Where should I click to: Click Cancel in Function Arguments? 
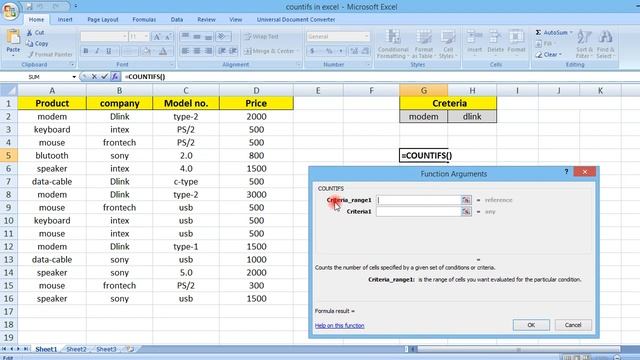point(573,325)
